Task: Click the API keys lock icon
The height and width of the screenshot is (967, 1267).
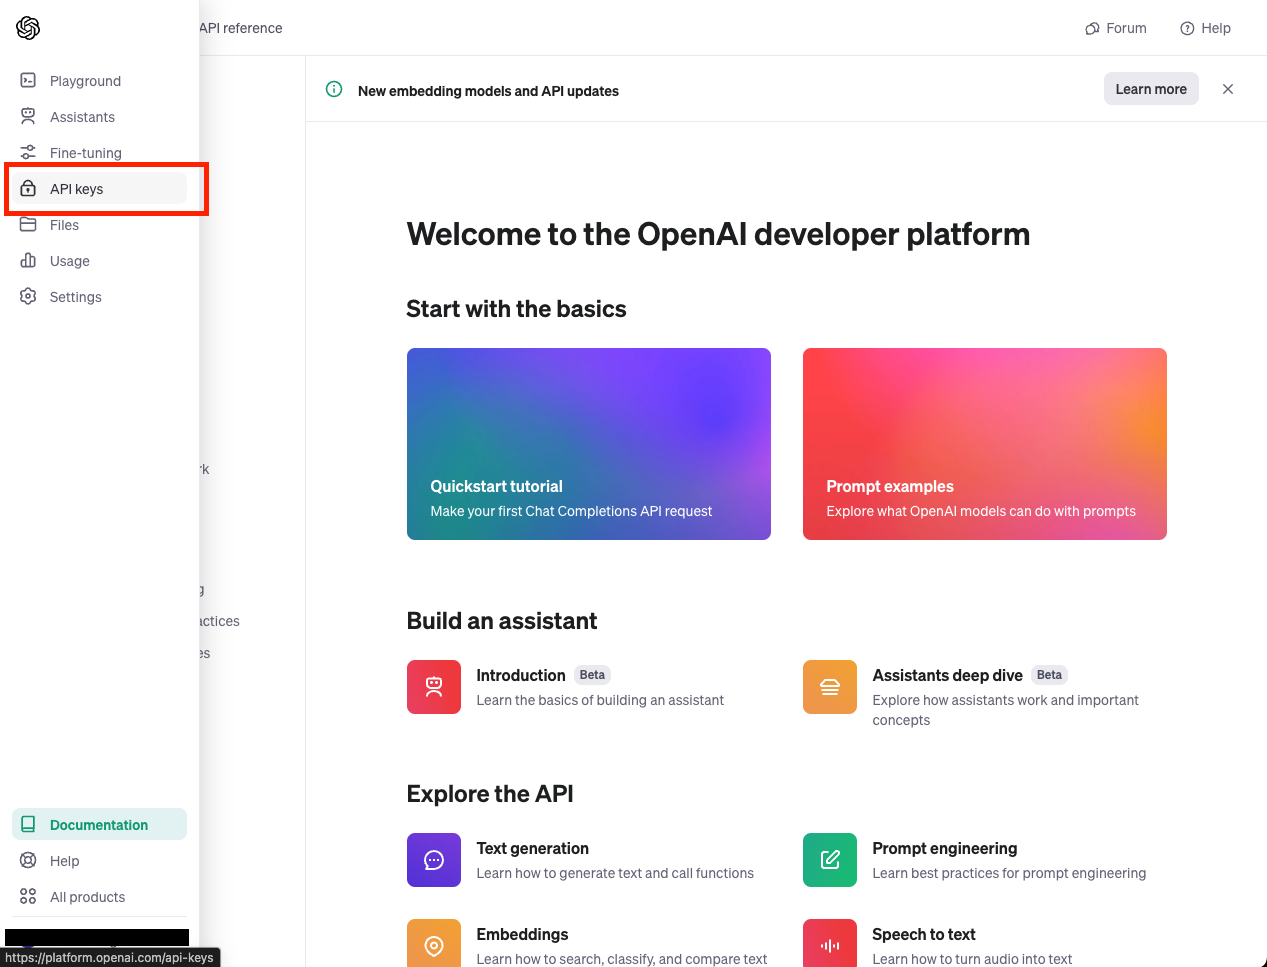Action: [x=28, y=189]
